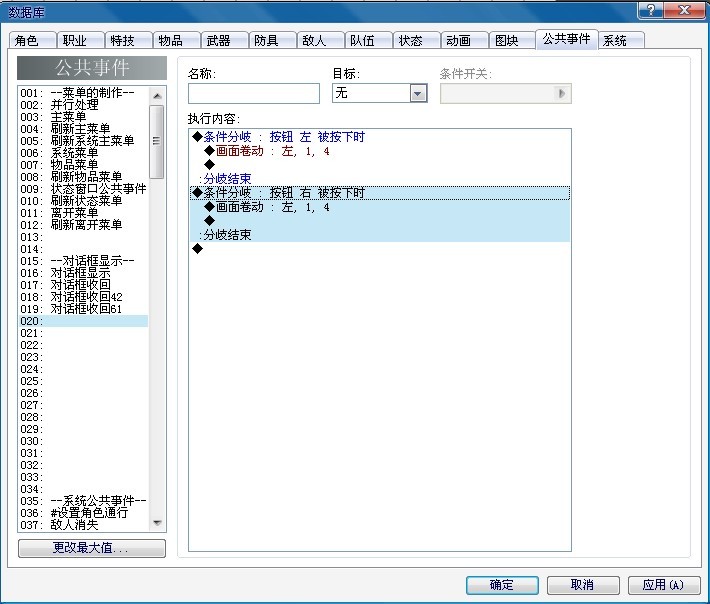
Task: Select event 036: #设置角色通行
Action: click(83, 513)
